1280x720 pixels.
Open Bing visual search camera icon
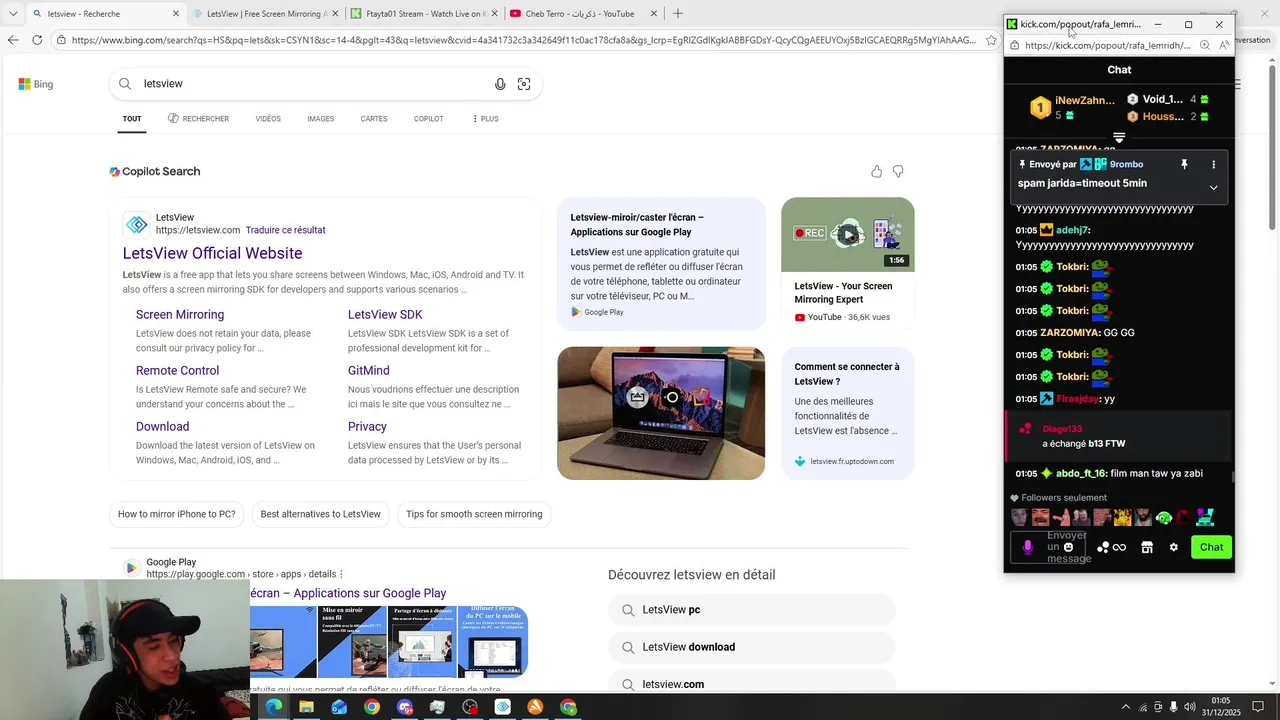coord(524,84)
